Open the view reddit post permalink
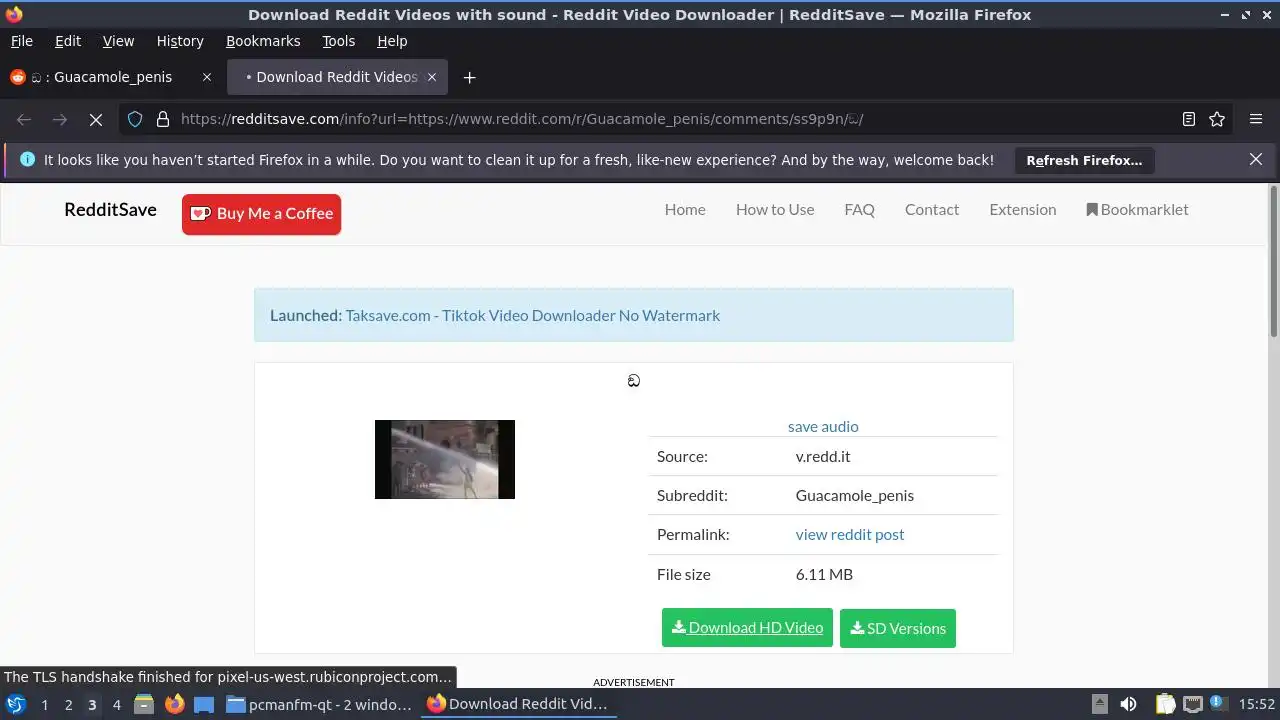Screen dimensions: 1280x720 pyautogui.click(x=850, y=534)
